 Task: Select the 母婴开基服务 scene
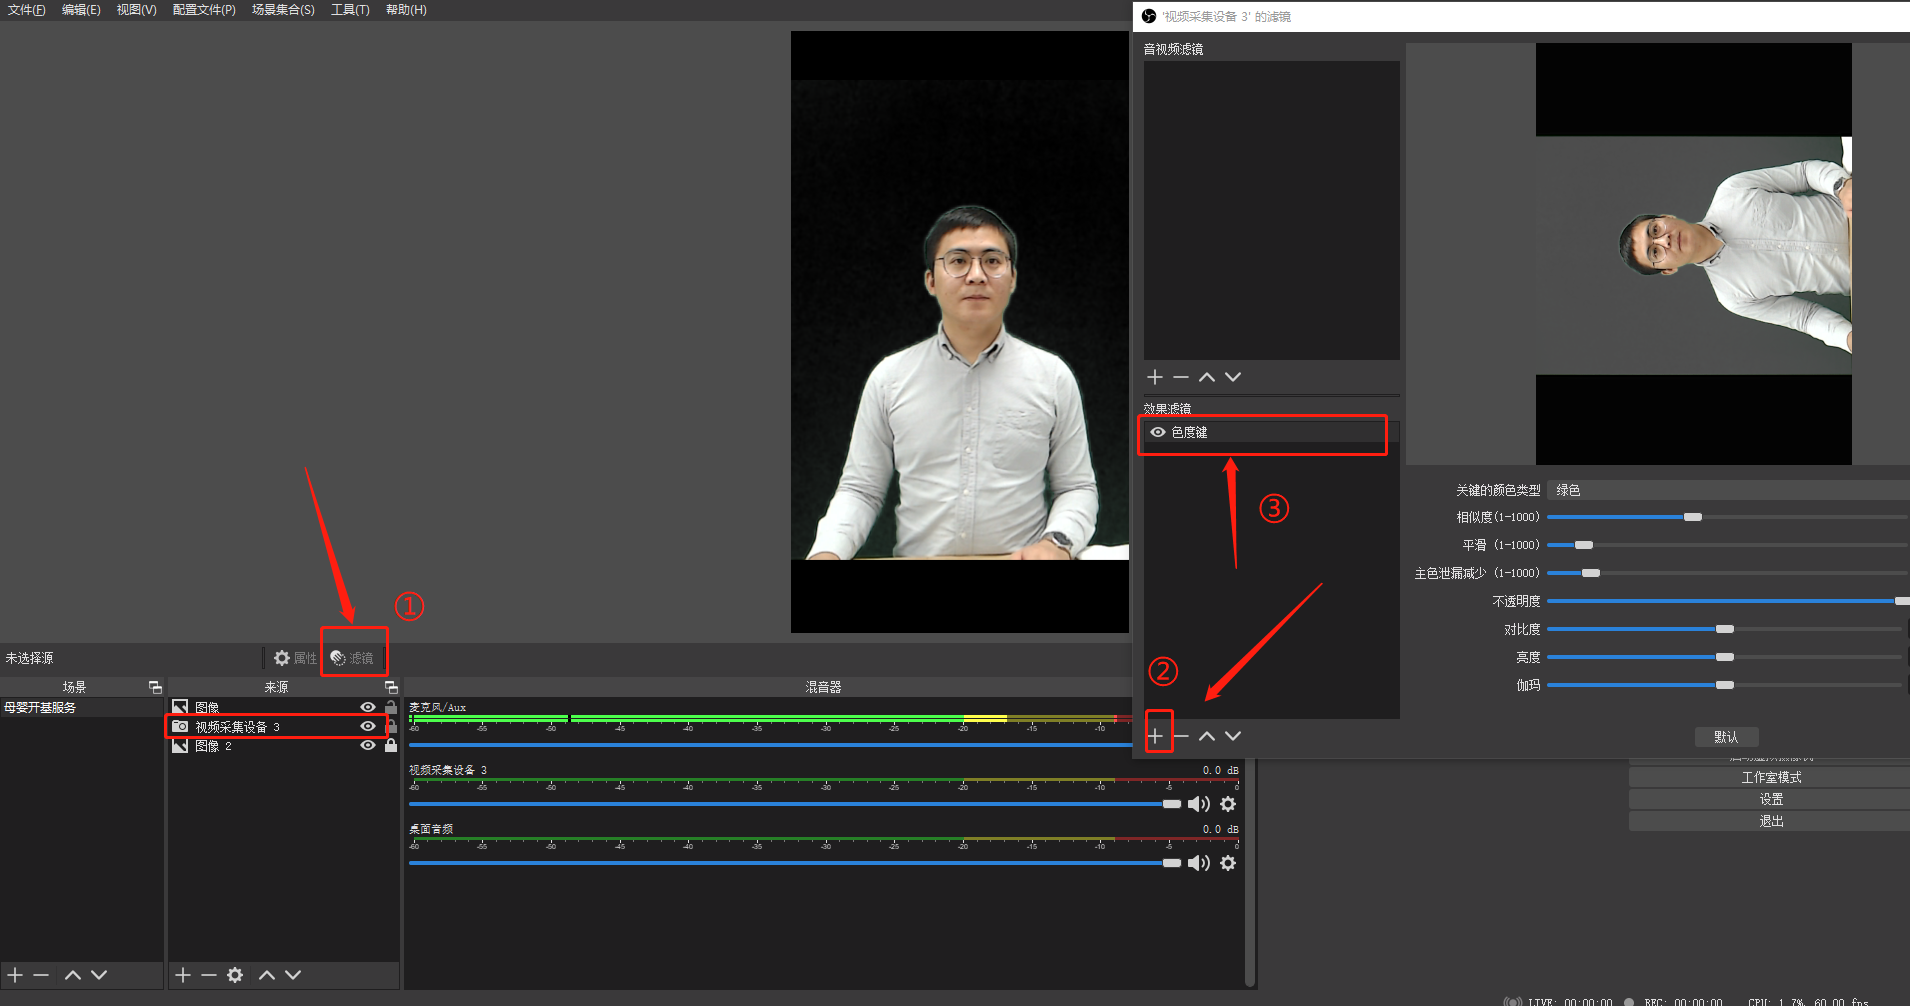pyautogui.click(x=82, y=707)
